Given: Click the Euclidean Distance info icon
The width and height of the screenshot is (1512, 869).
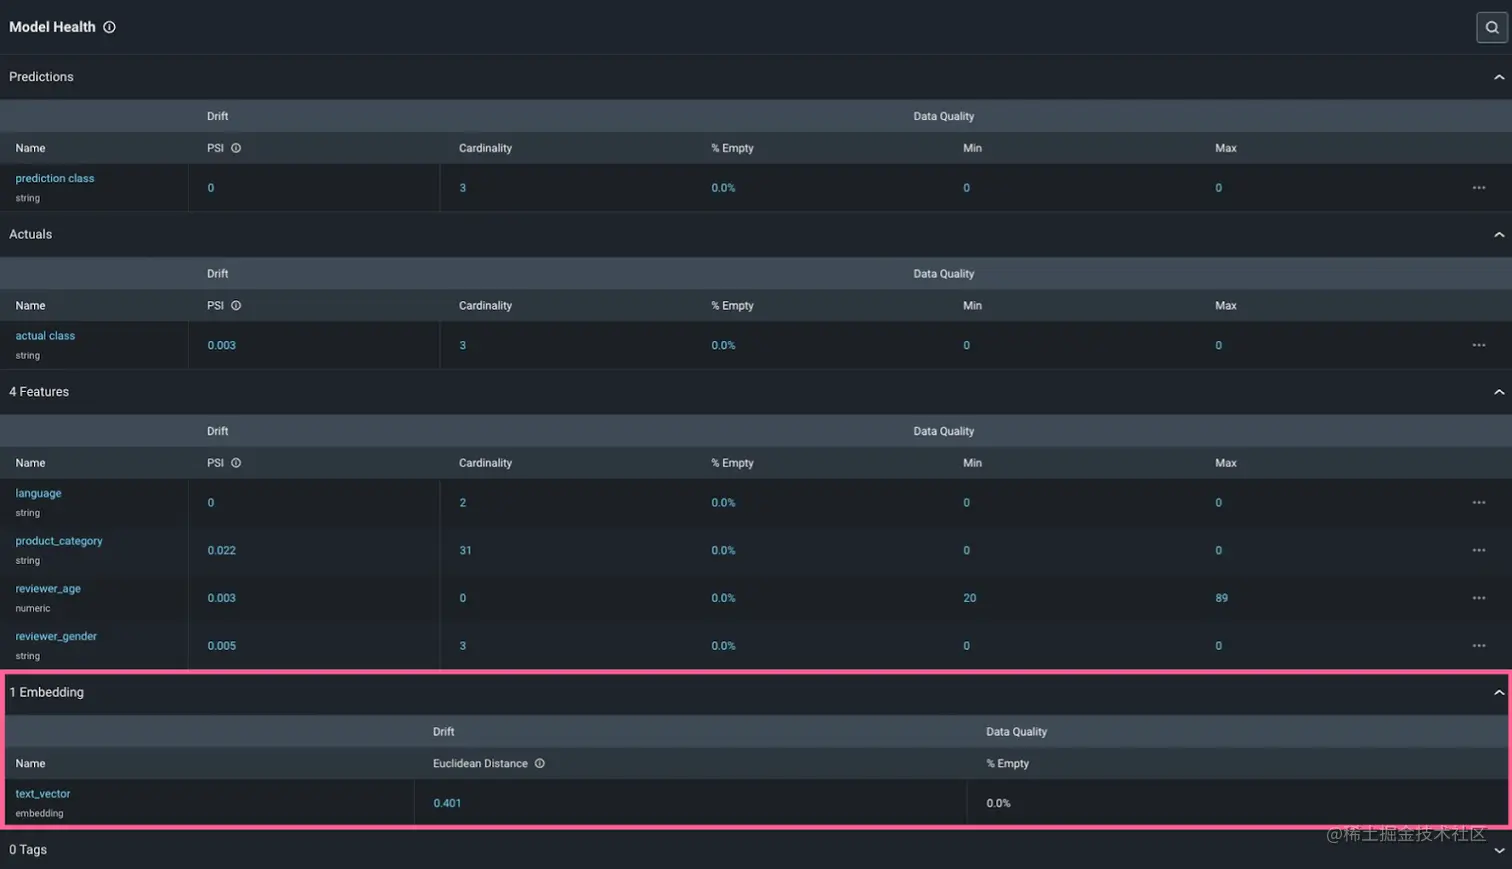Looking at the screenshot, I should [x=540, y=763].
